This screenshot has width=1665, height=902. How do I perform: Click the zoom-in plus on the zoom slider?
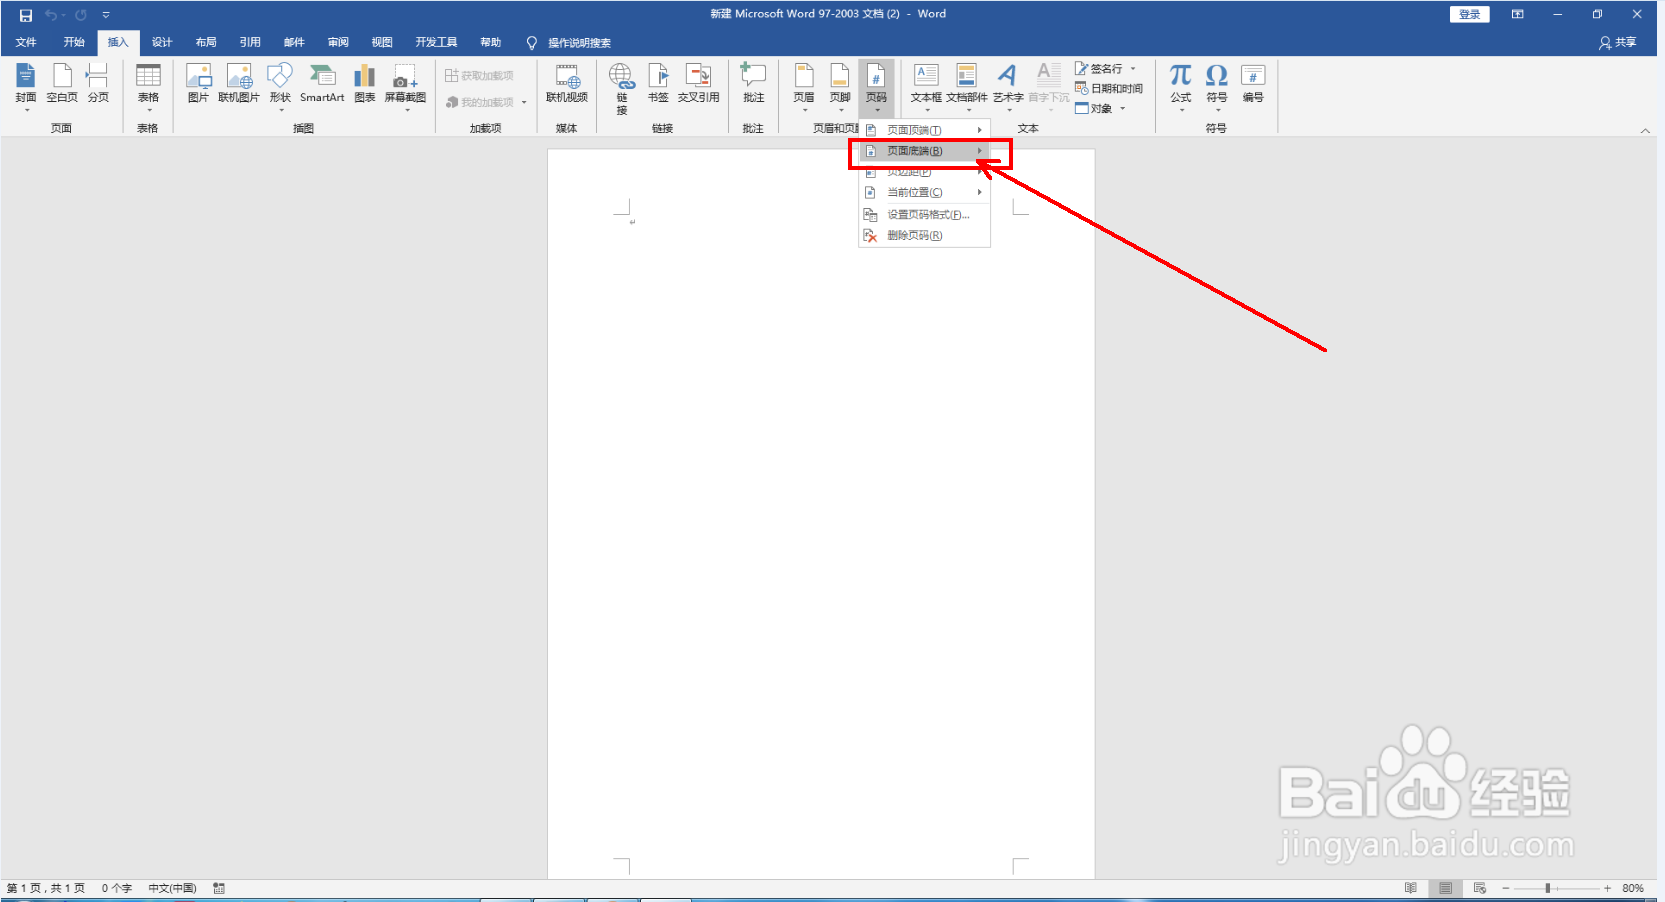[x=1607, y=888]
